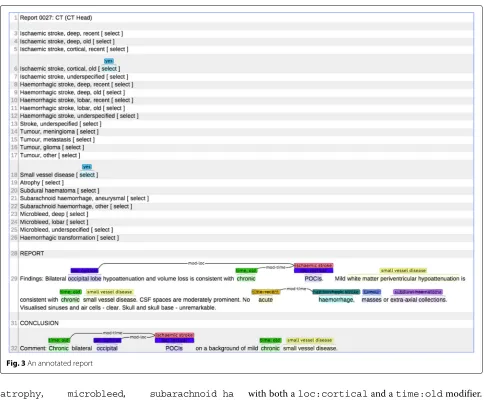This screenshot has height=400, width=485.
Task: Click select for Ischaemic stroke, cortical, recent
Action: point(117,49)
